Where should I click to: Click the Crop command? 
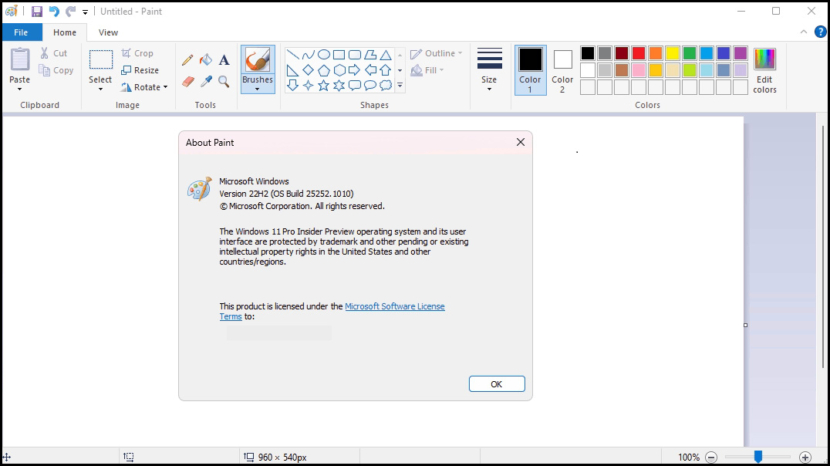138,53
